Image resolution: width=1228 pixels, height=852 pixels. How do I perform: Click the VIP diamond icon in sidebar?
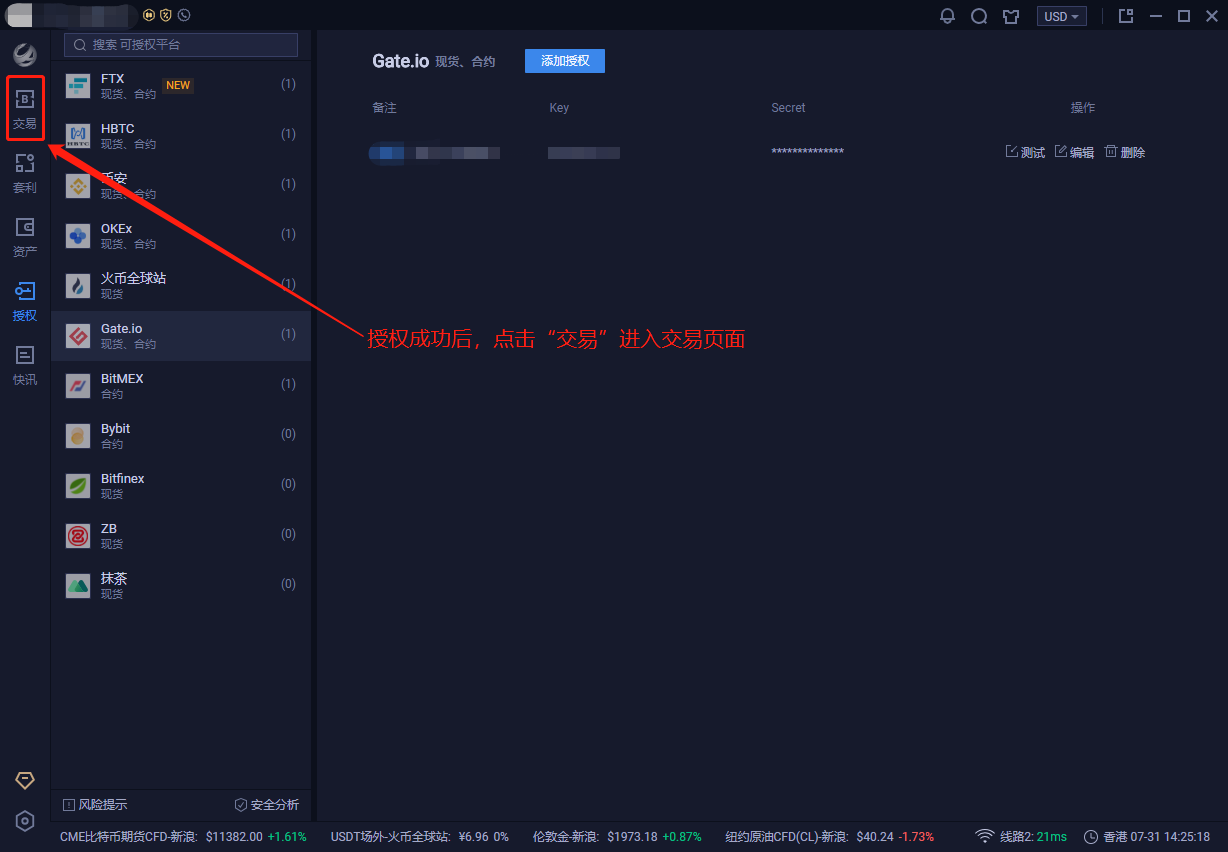coord(25,780)
